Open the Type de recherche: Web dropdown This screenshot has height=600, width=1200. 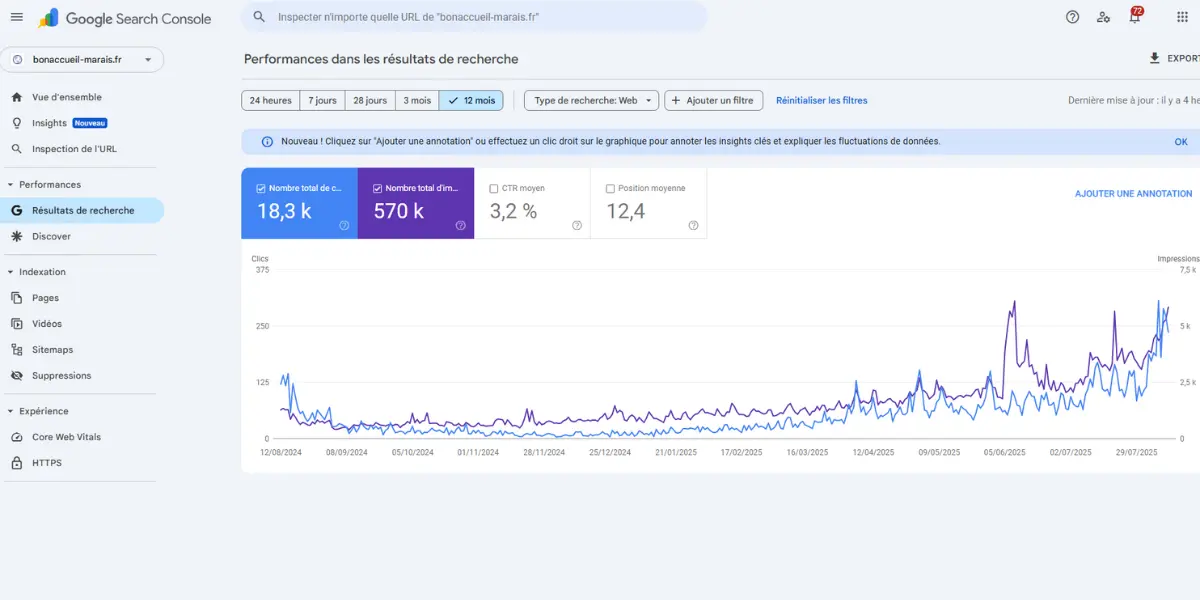pos(588,100)
